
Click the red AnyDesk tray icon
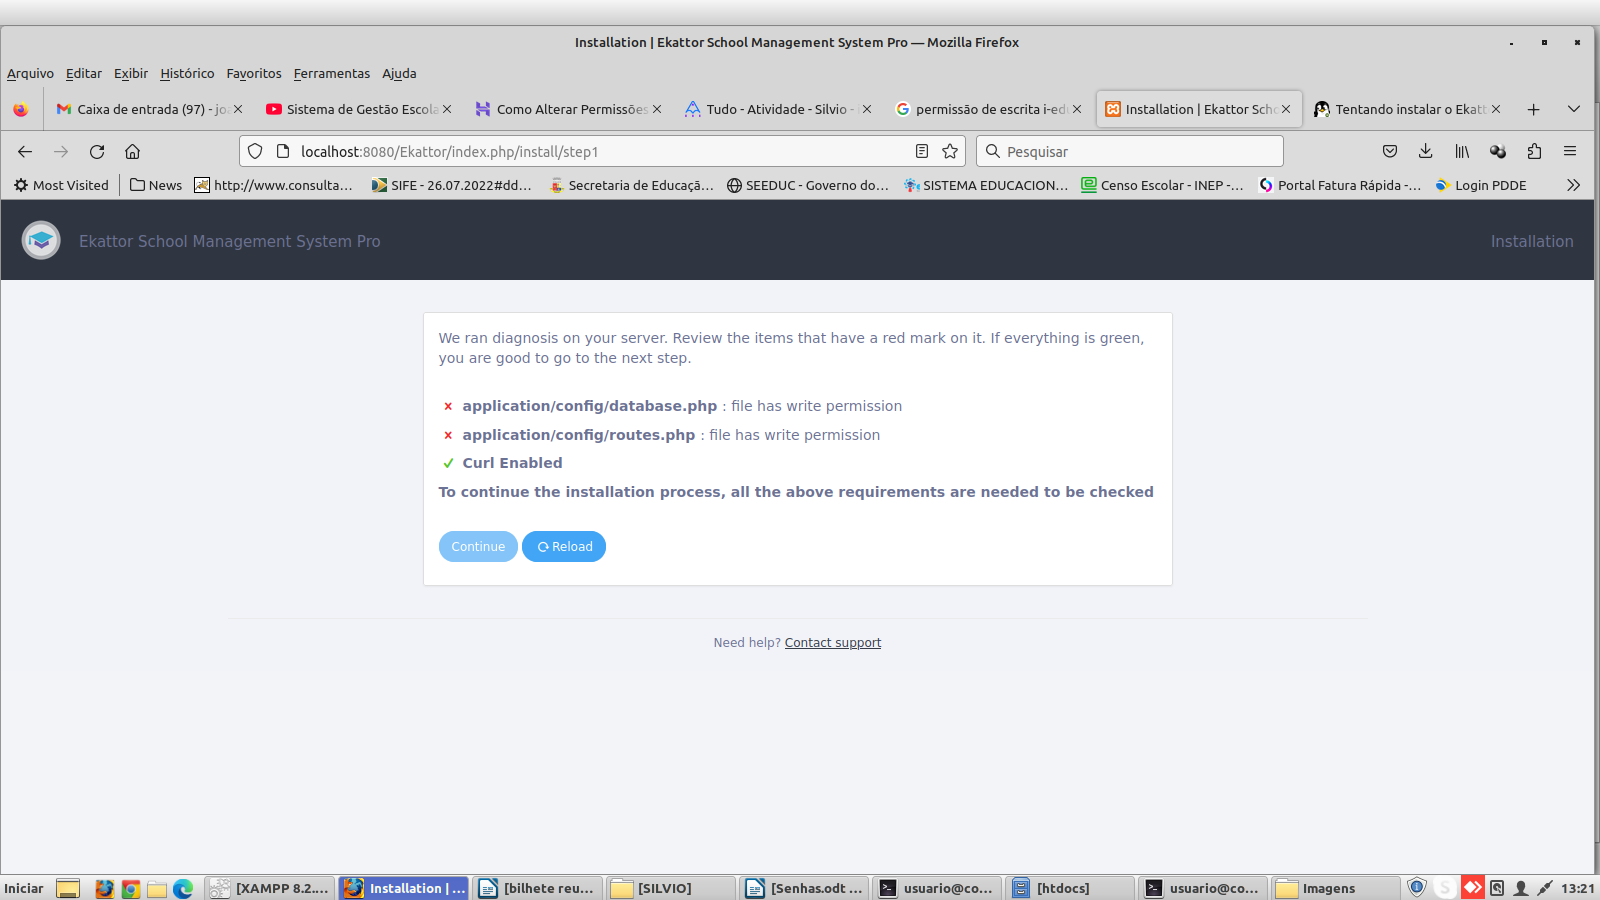click(1473, 887)
